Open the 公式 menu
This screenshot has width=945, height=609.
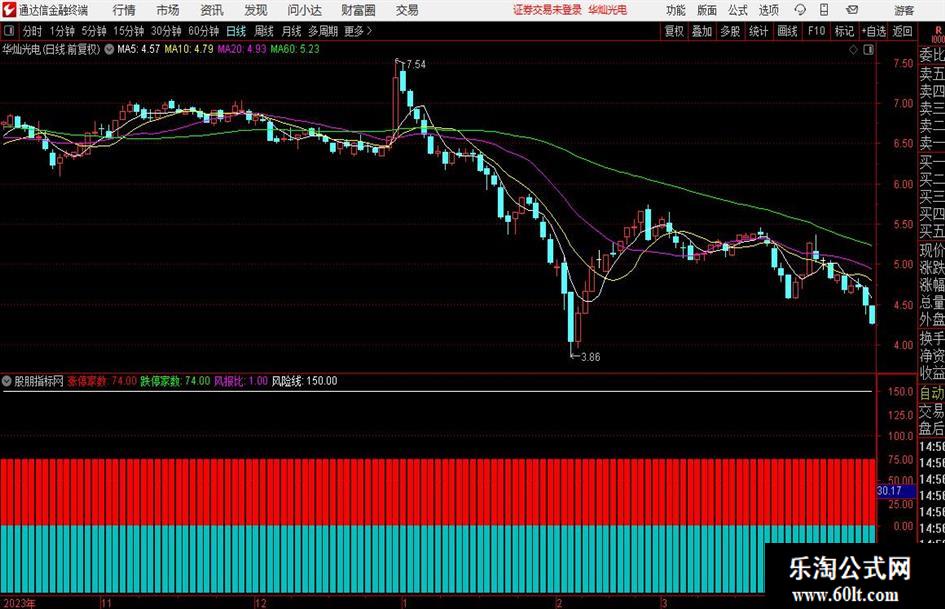tap(738, 10)
